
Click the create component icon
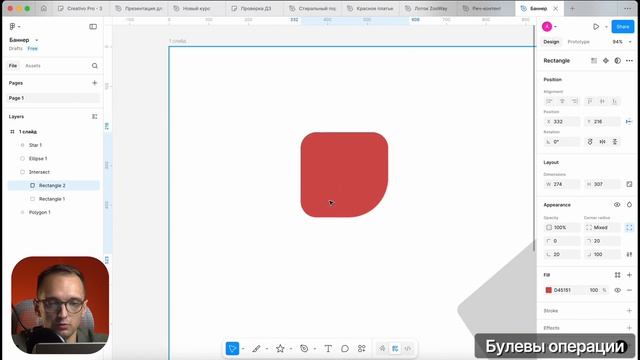point(606,61)
